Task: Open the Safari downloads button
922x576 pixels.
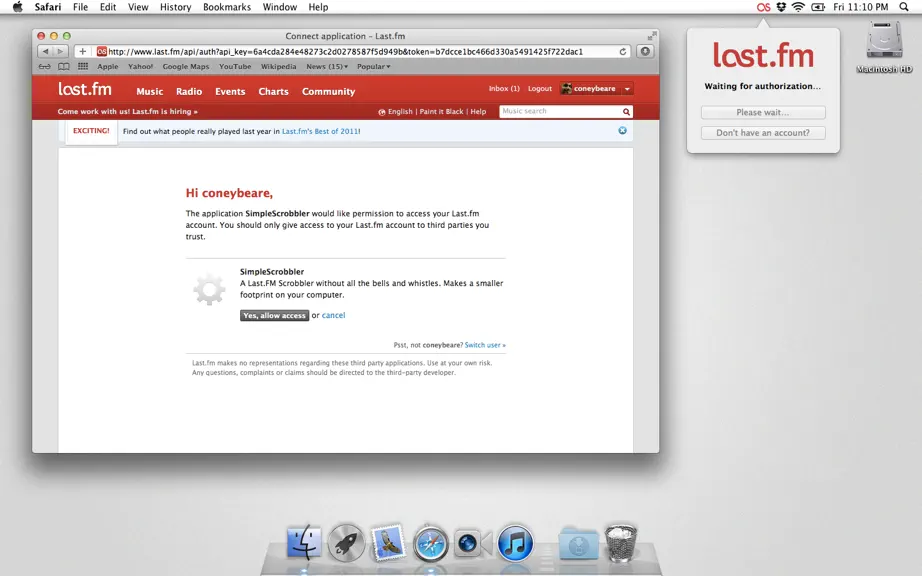Action: click(x=645, y=51)
